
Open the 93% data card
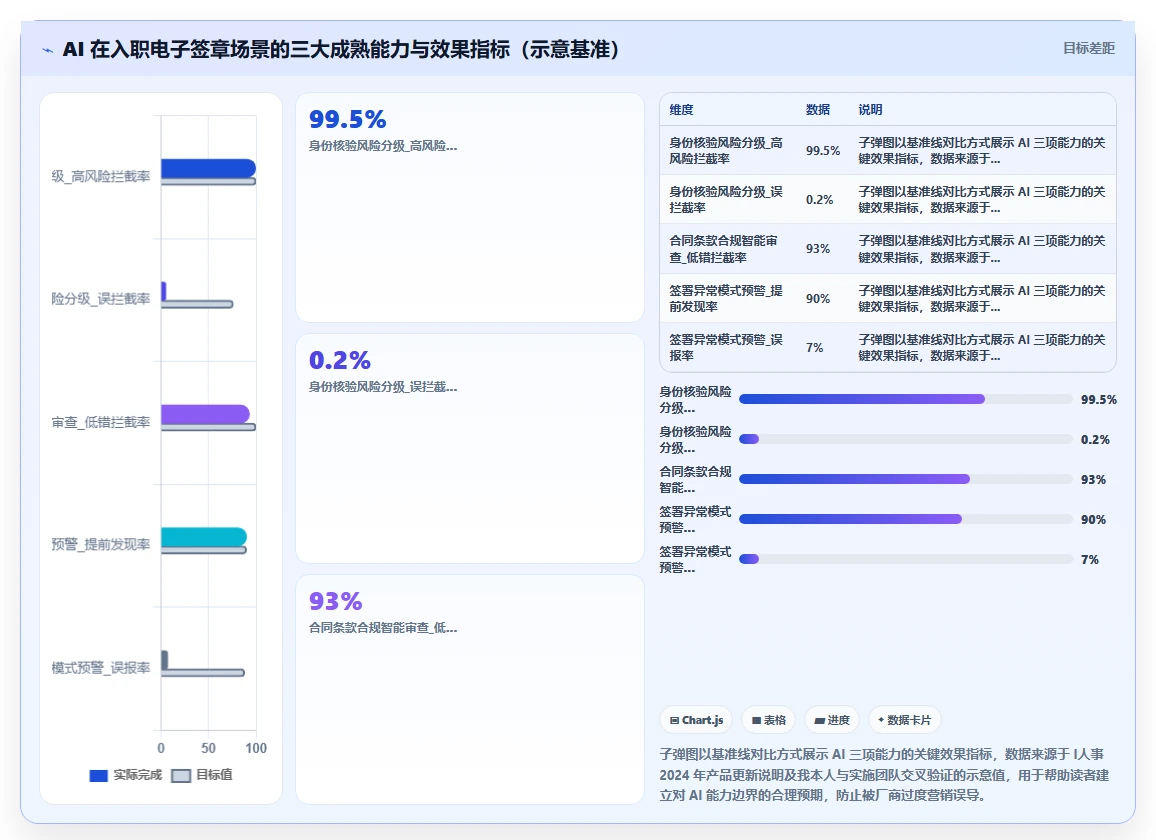tap(470, 690)
